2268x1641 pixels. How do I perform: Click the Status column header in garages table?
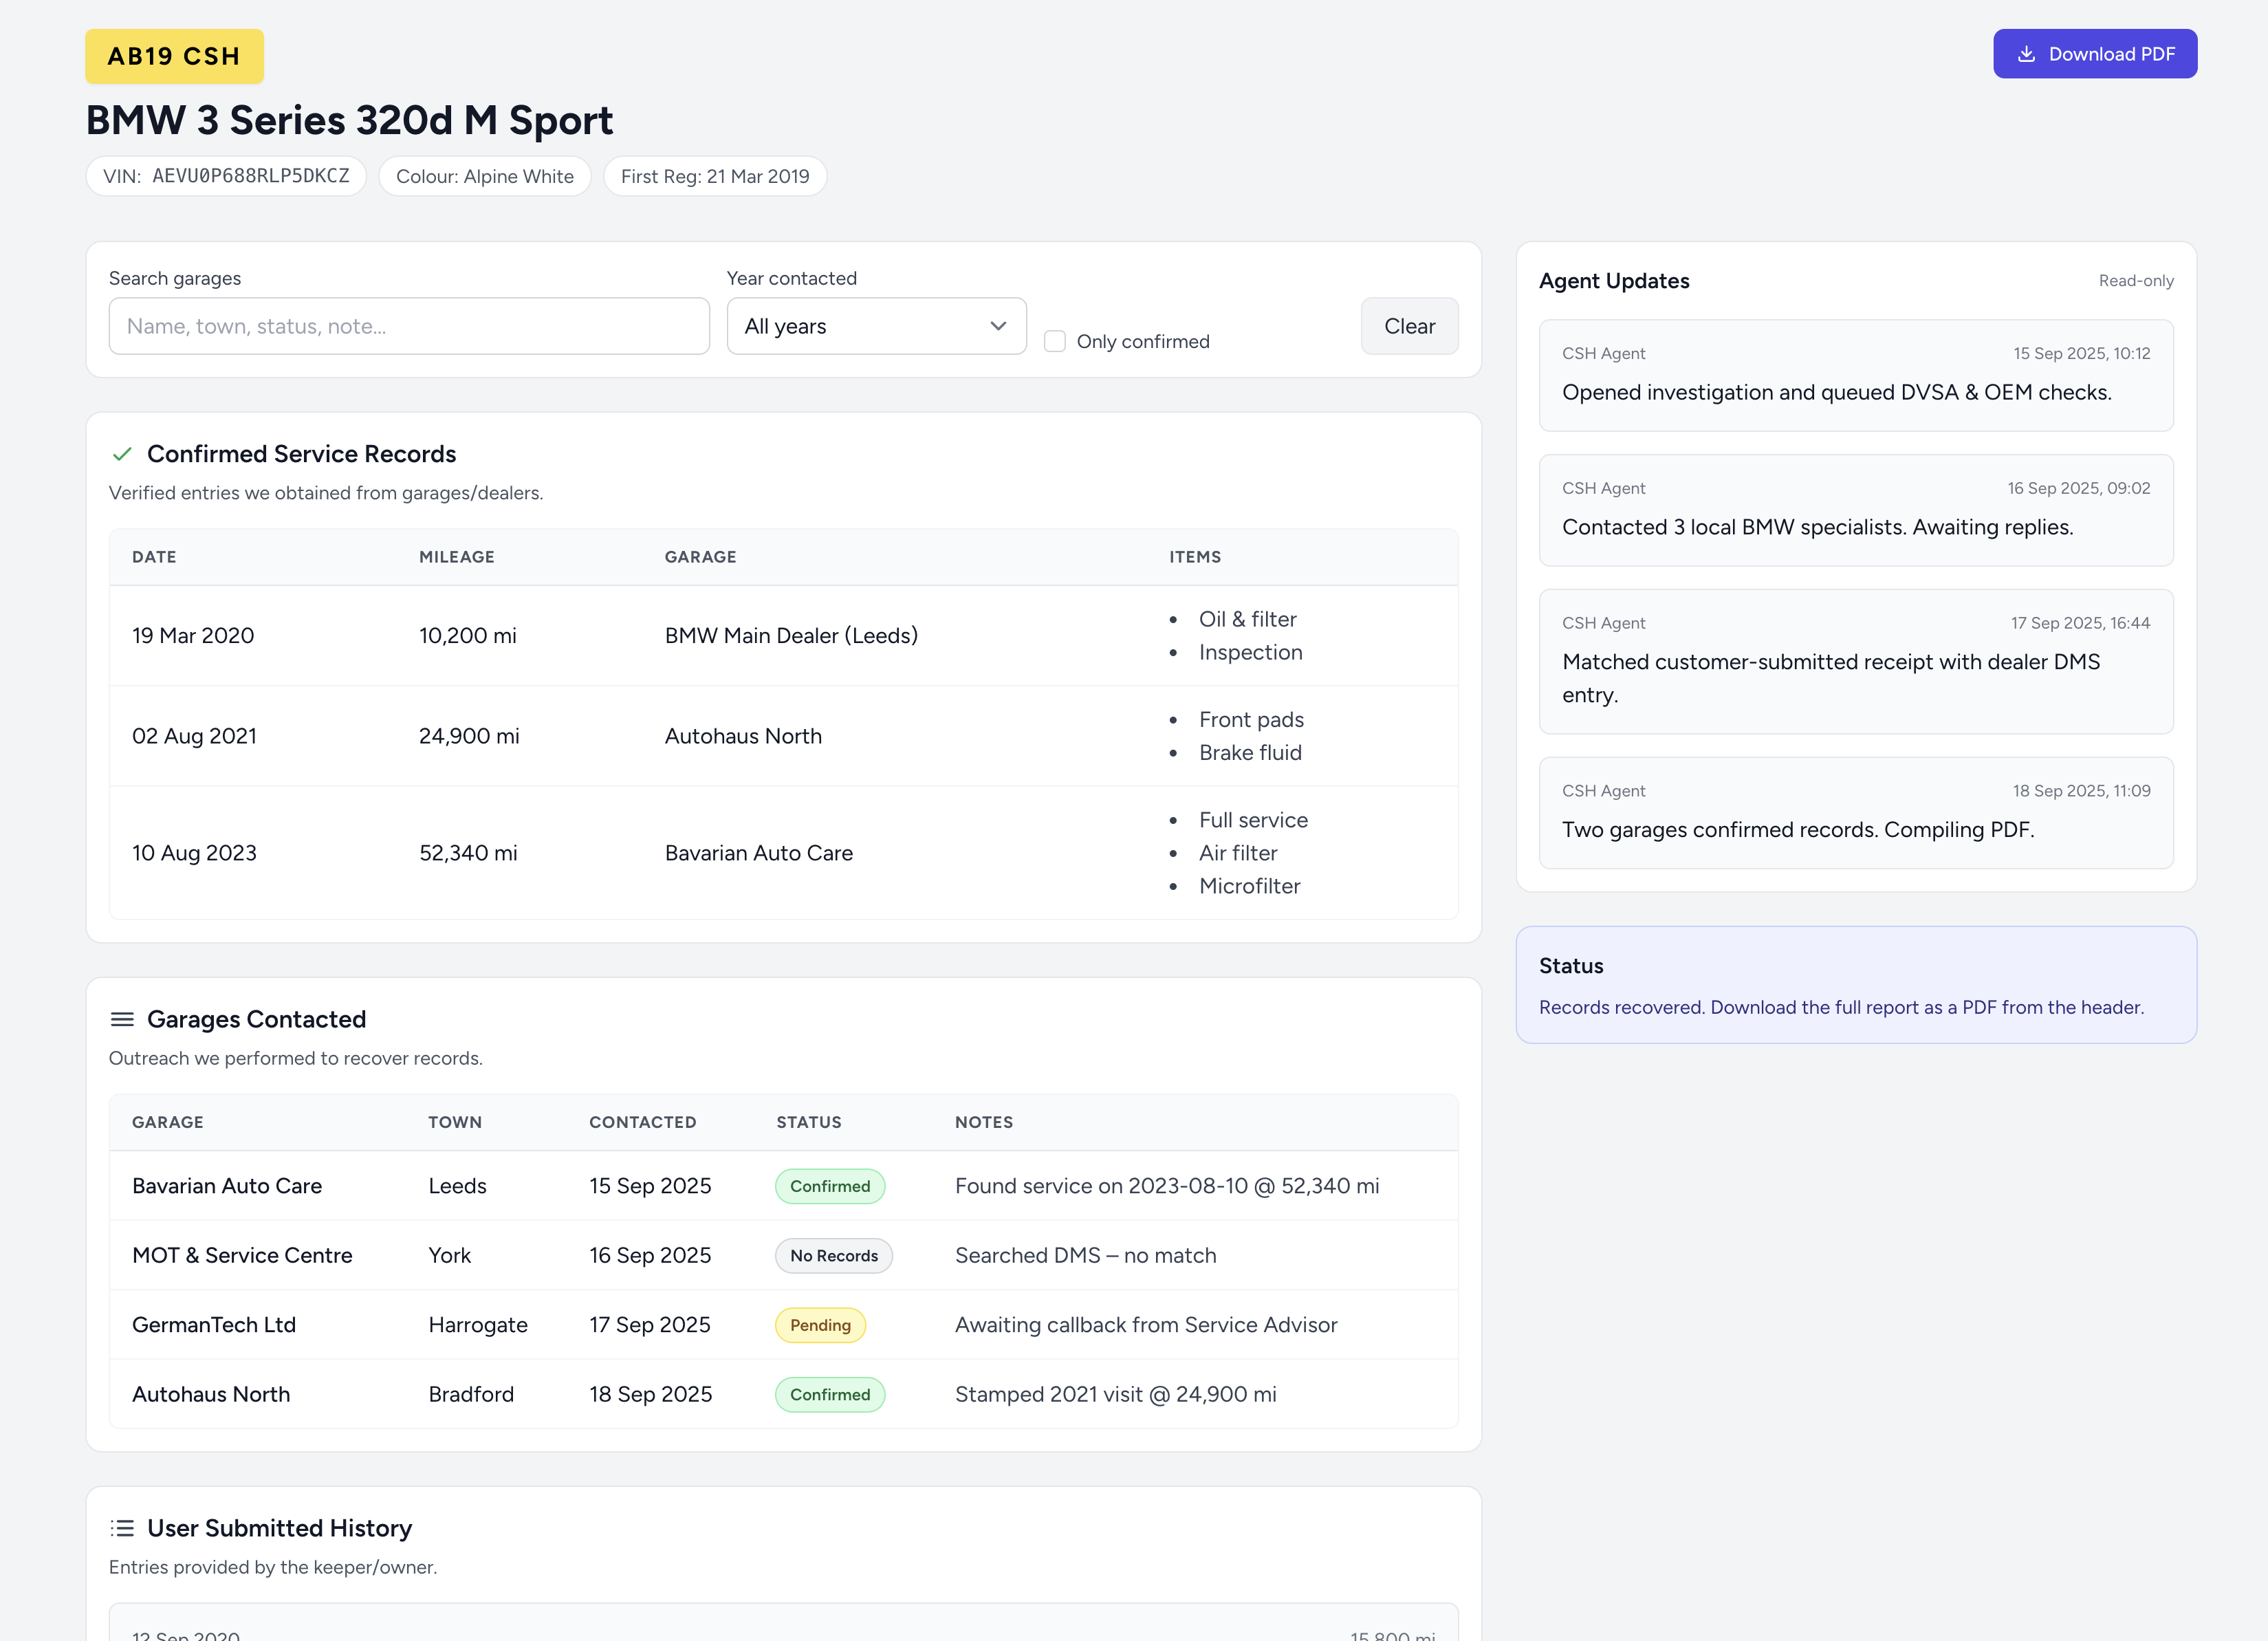pos(808,1122)
